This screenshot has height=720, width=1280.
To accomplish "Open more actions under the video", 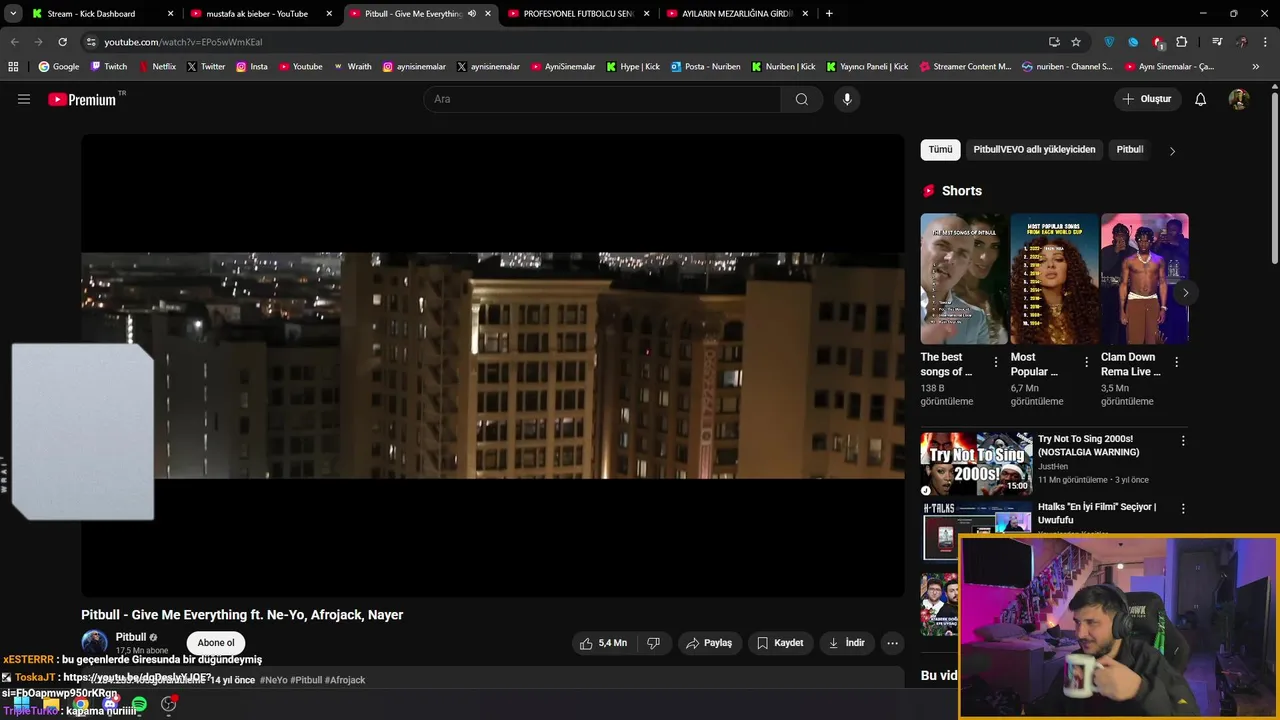I will (x=893, y=643).
